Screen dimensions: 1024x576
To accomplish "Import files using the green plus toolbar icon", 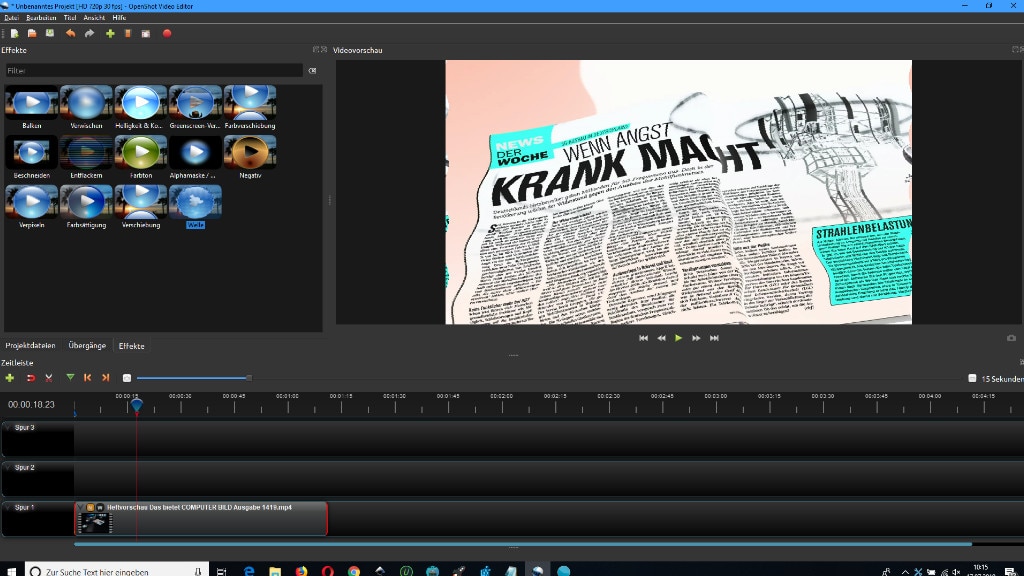I will point(110,33).
